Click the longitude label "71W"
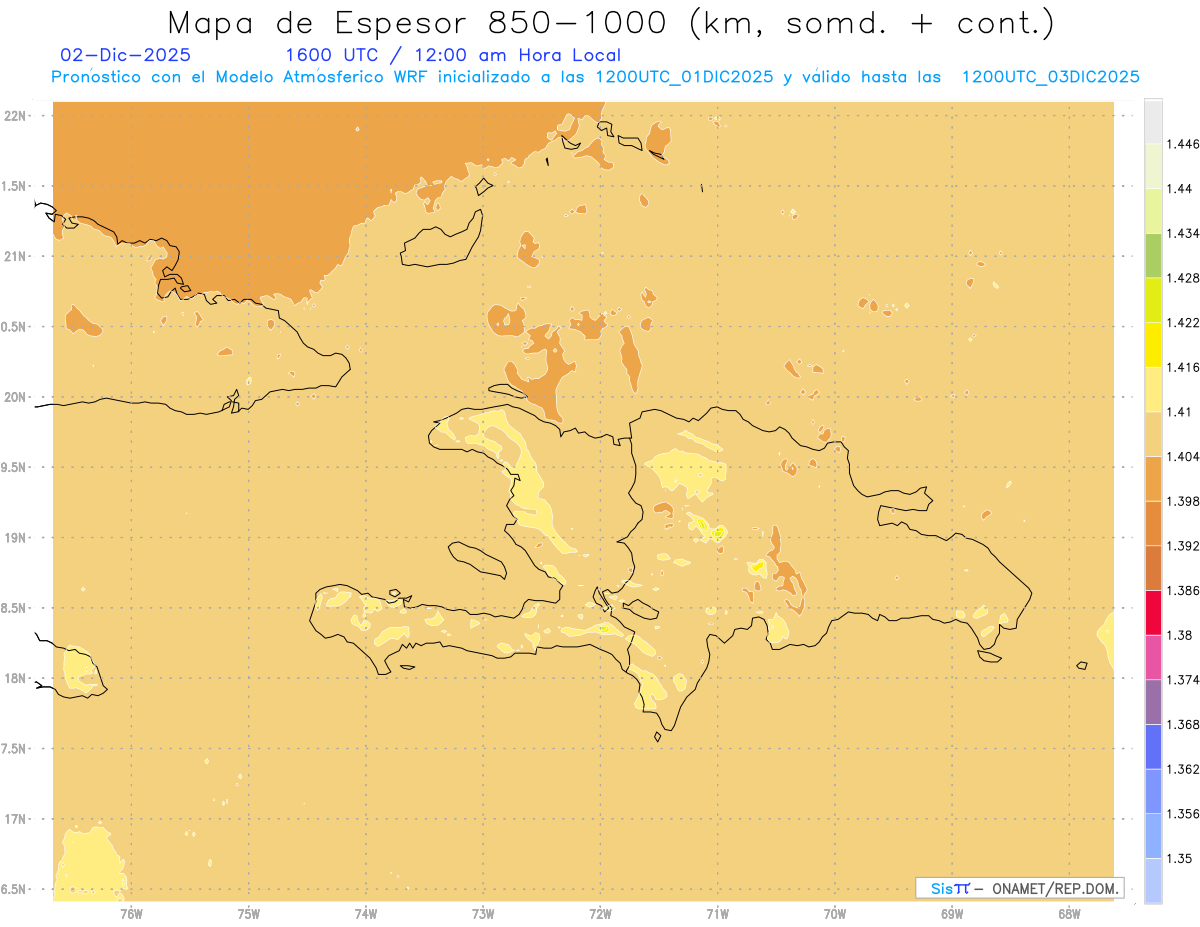 point(717,913)
